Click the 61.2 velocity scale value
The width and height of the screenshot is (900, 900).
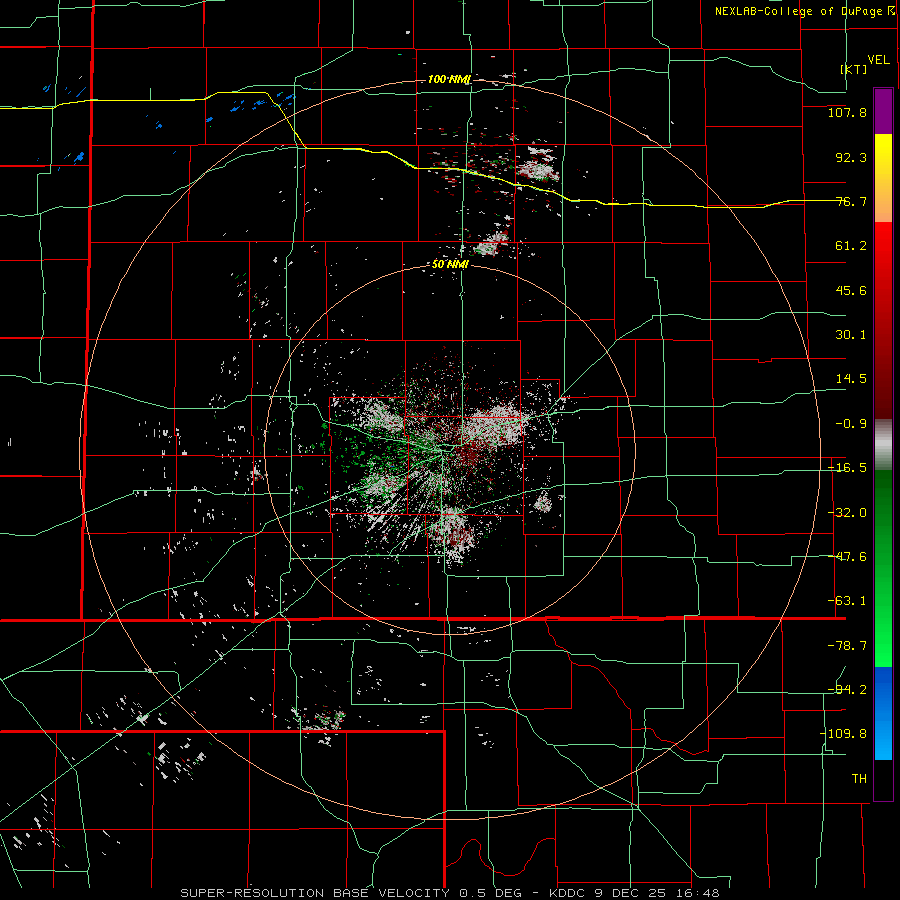click(851, 246)
